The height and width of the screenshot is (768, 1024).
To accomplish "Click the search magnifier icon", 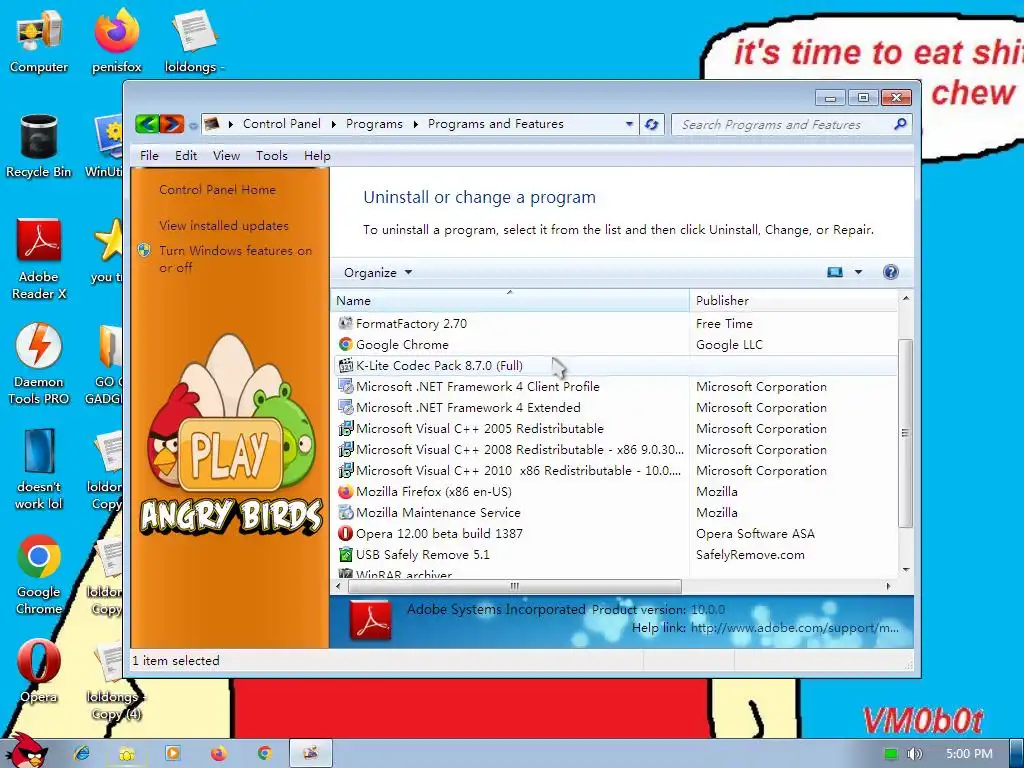I will coord(900,123).
